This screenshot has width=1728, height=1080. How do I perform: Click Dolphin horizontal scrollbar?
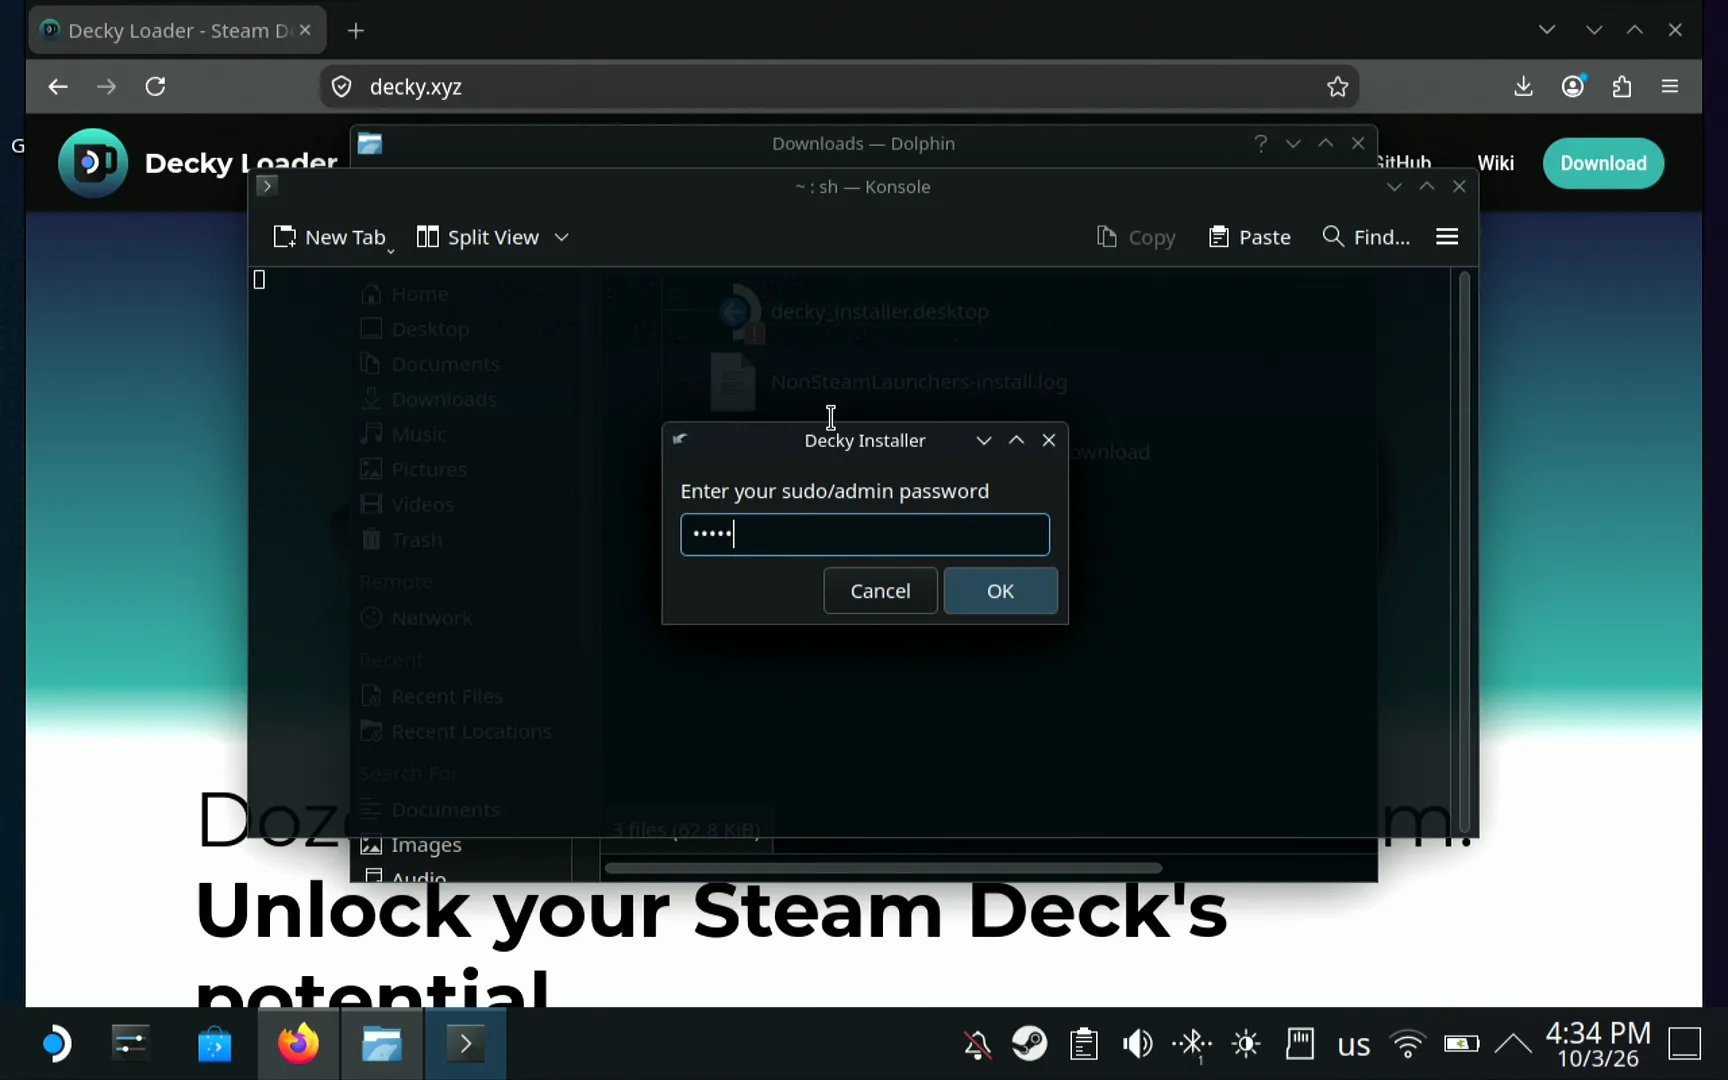884,868
